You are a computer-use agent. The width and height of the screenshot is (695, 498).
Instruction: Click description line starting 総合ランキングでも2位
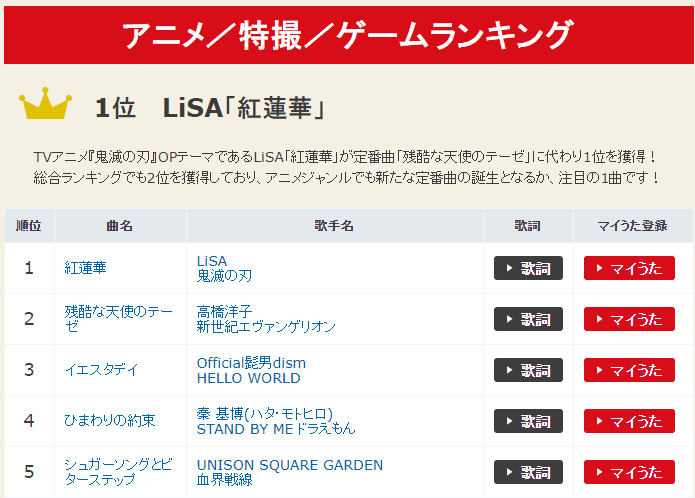point(347,178)
